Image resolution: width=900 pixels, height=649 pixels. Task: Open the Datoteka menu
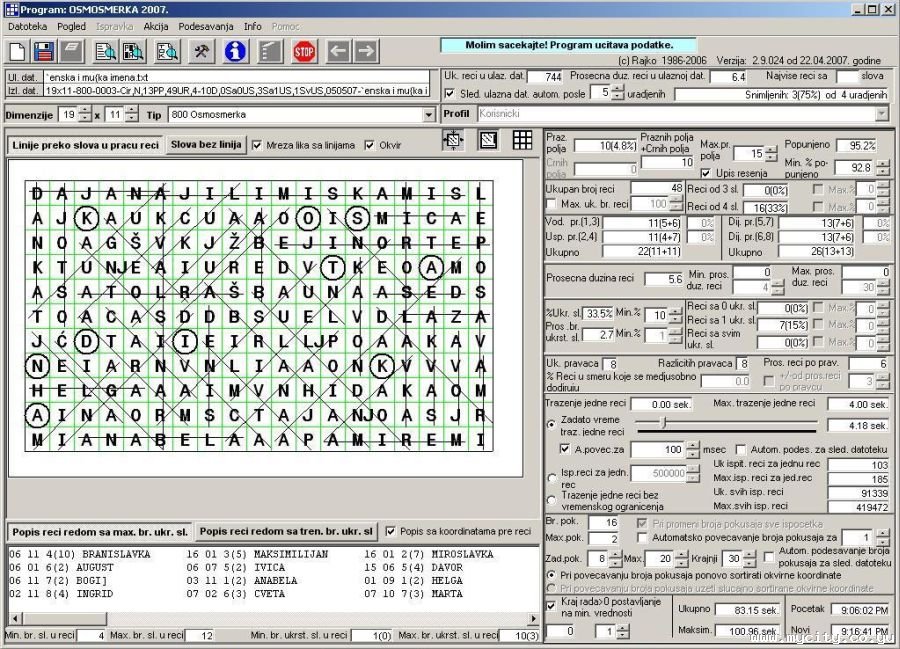click(x=27, y=26)
